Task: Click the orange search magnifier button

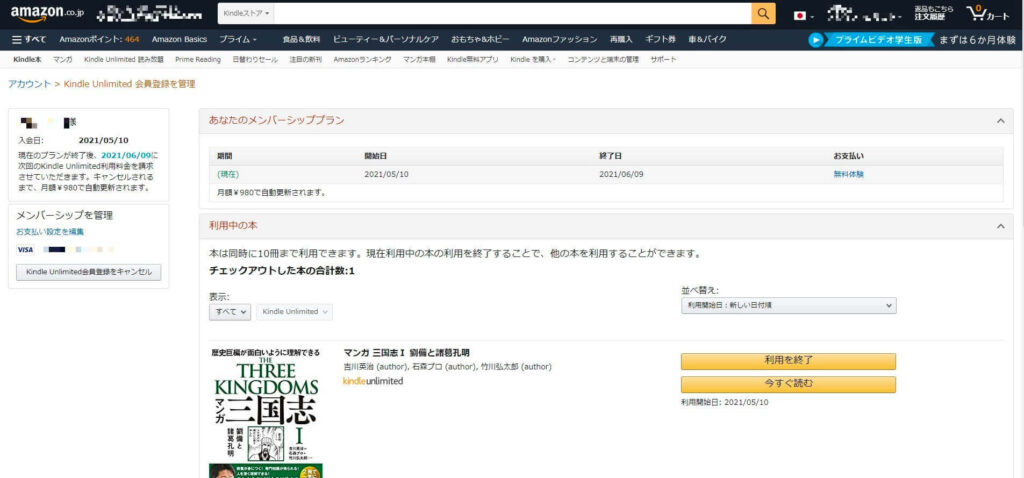Action: point(763,14)
